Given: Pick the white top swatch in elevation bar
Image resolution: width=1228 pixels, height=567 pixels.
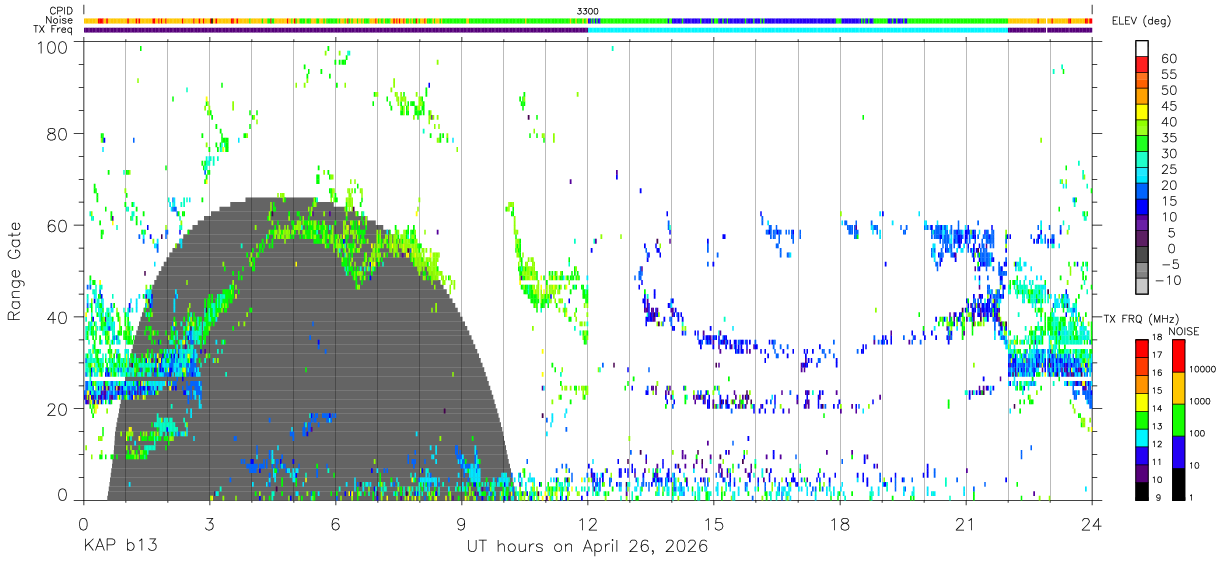Looking at the screenshot, I should pyautogui.click(x=1141, y=49).
